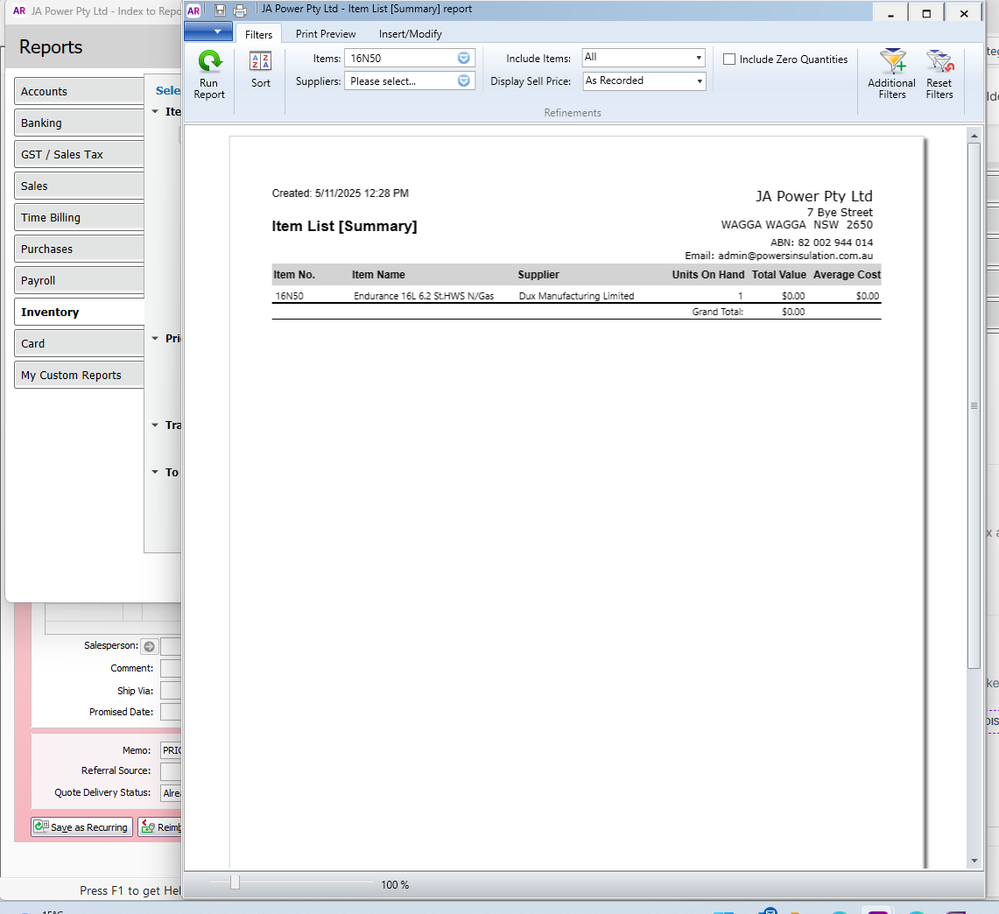The height and width of the screenshot is (914, 999).
Task: Open the Purchases reports category
Action: click(80, 249)
